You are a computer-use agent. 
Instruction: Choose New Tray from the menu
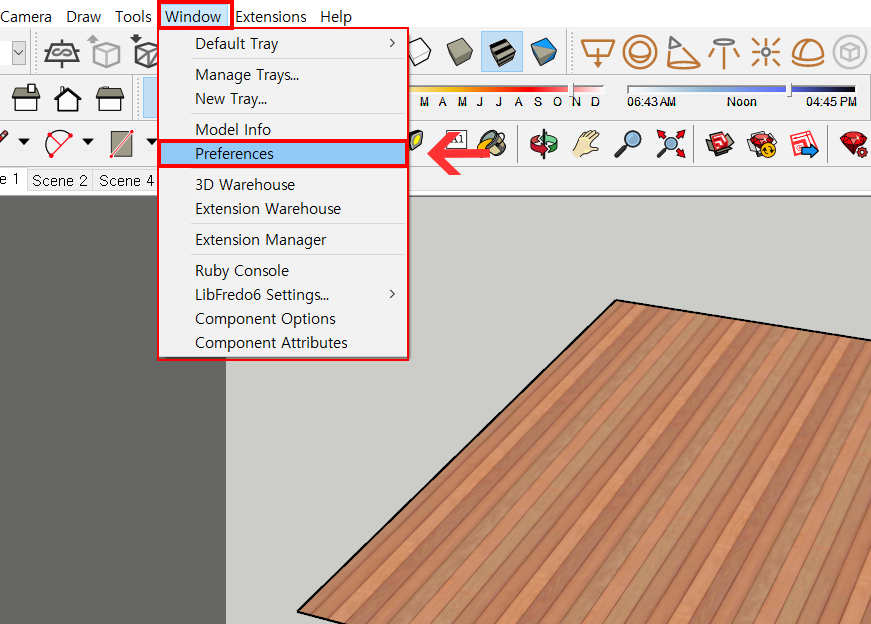tap(283, 99)
